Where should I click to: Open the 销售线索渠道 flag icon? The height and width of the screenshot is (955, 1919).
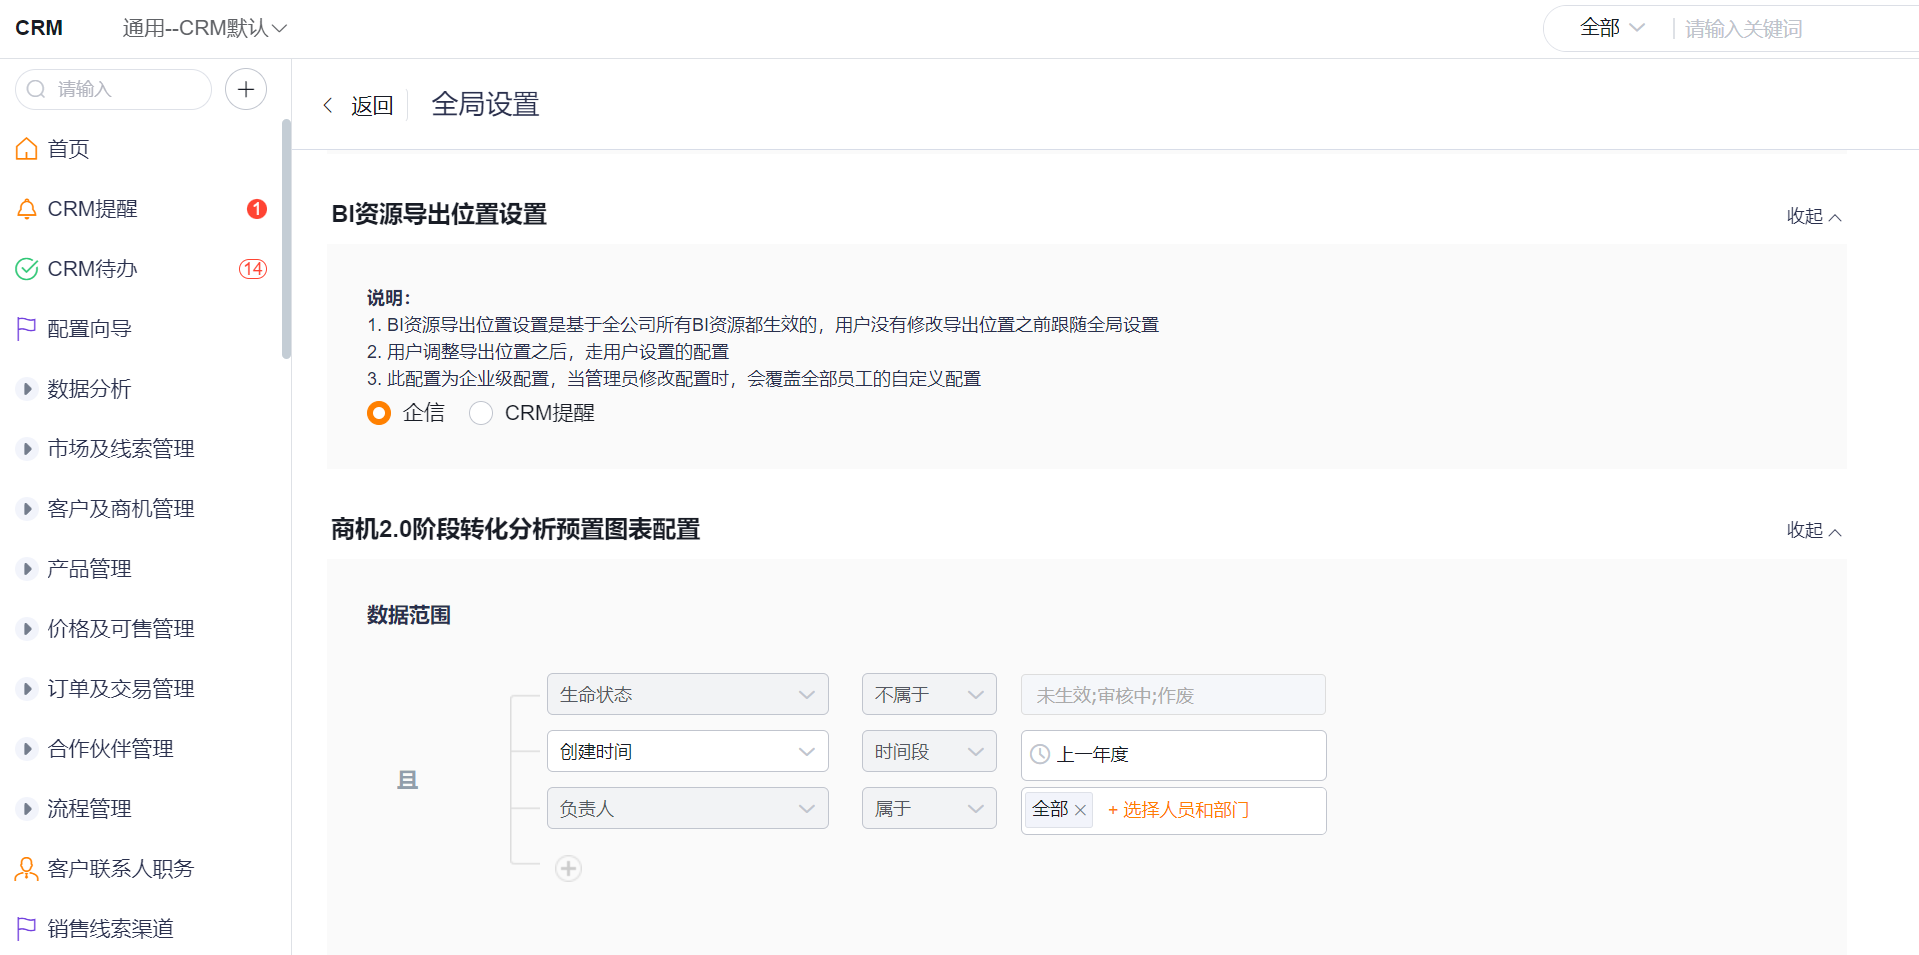point(27,928)
